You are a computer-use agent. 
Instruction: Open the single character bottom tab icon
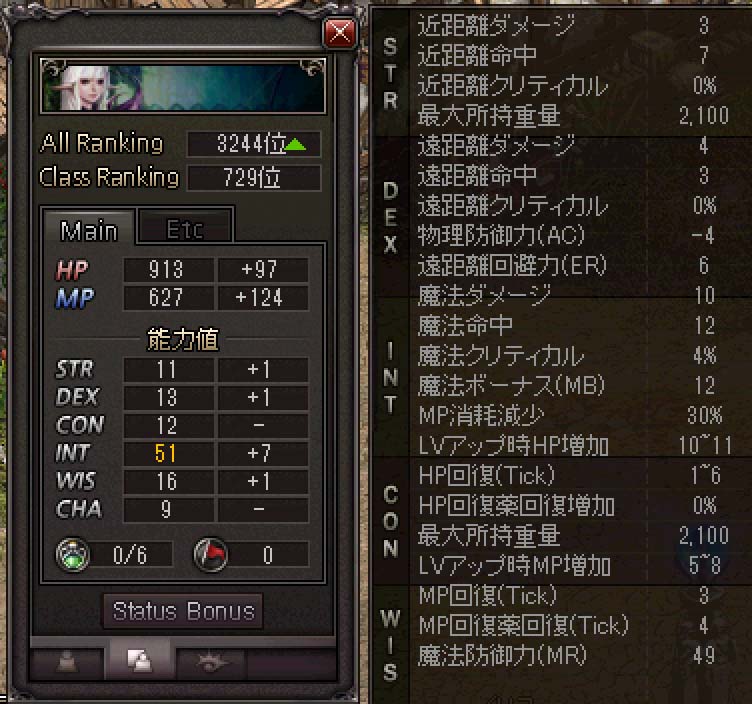point(67,663)
